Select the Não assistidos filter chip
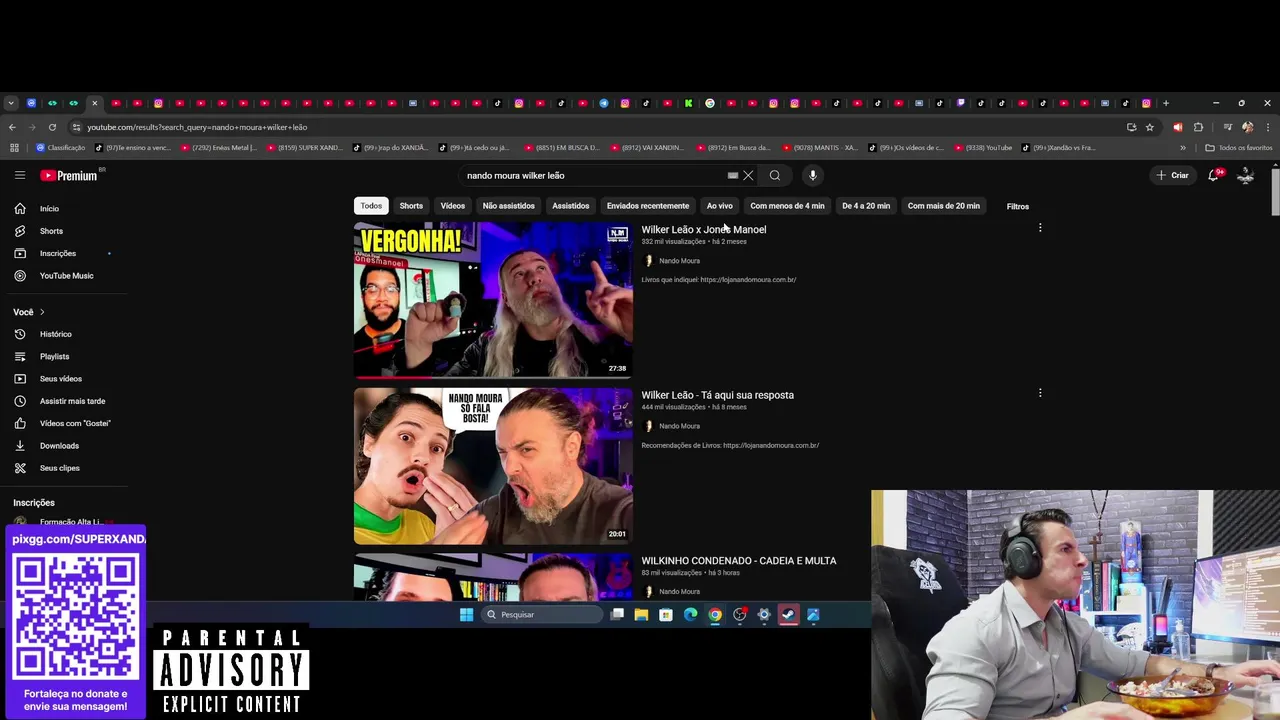Image resolution: width=1280 pixels, height=720 pixels. pyautogui.click(x=509, y=206)
